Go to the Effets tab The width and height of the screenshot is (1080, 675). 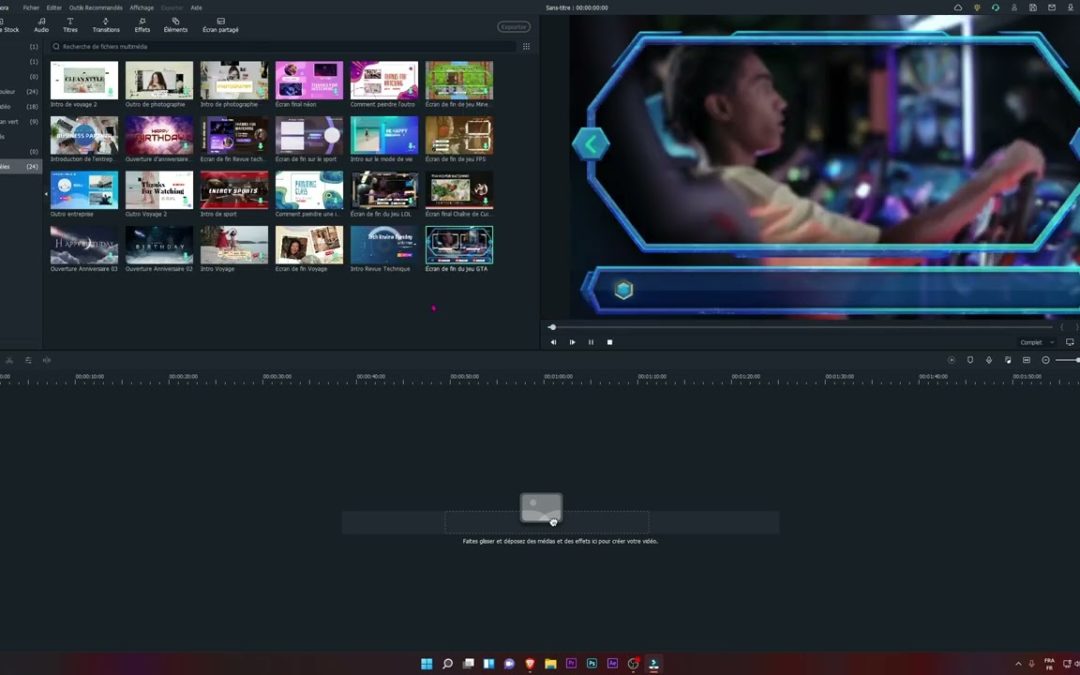click(142, 25)
